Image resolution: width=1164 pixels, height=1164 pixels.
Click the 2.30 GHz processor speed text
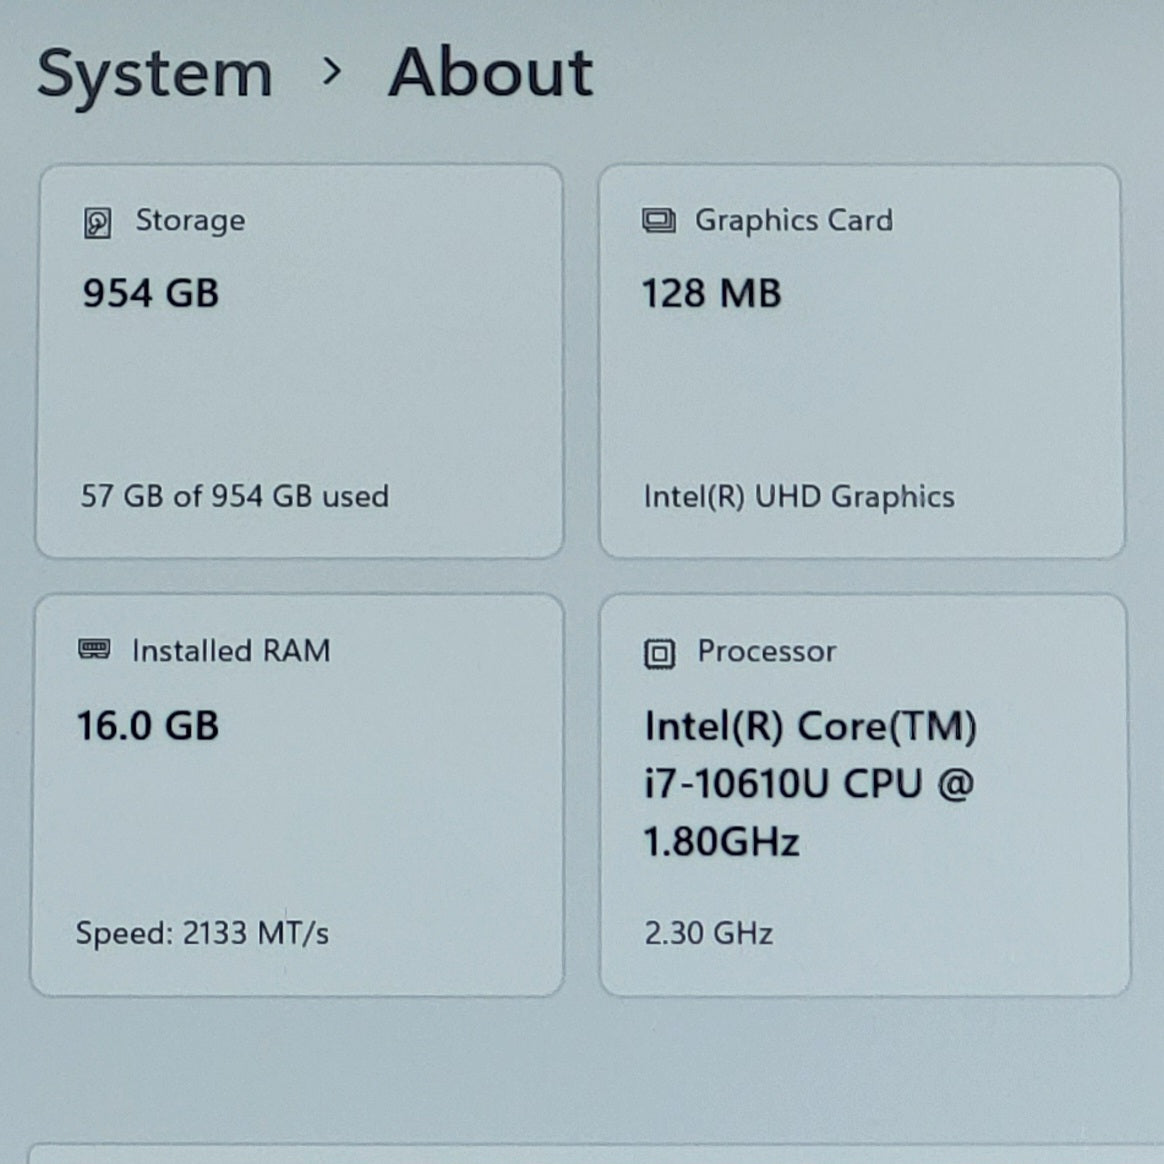[708, 933]
